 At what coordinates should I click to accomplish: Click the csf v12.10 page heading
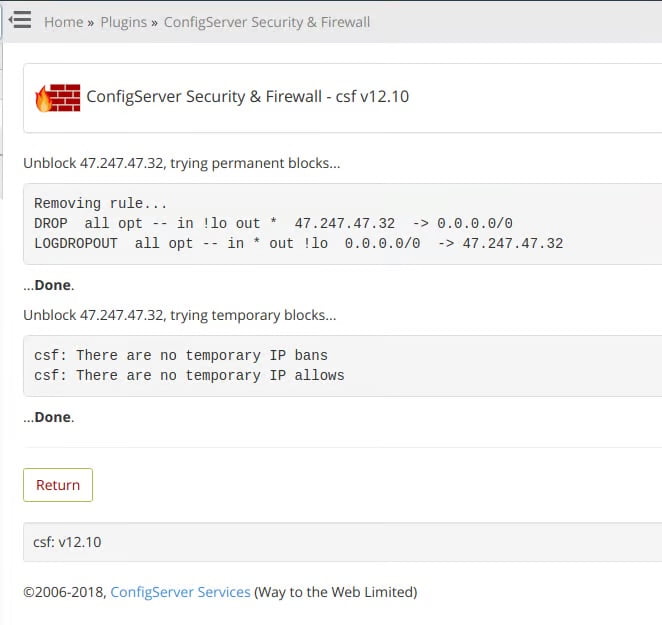247,97
